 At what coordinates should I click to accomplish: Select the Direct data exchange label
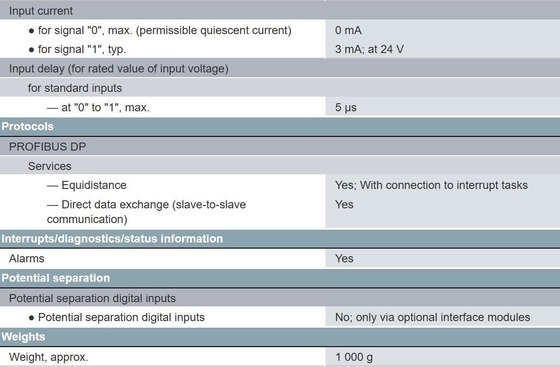[x=146, y=212]
